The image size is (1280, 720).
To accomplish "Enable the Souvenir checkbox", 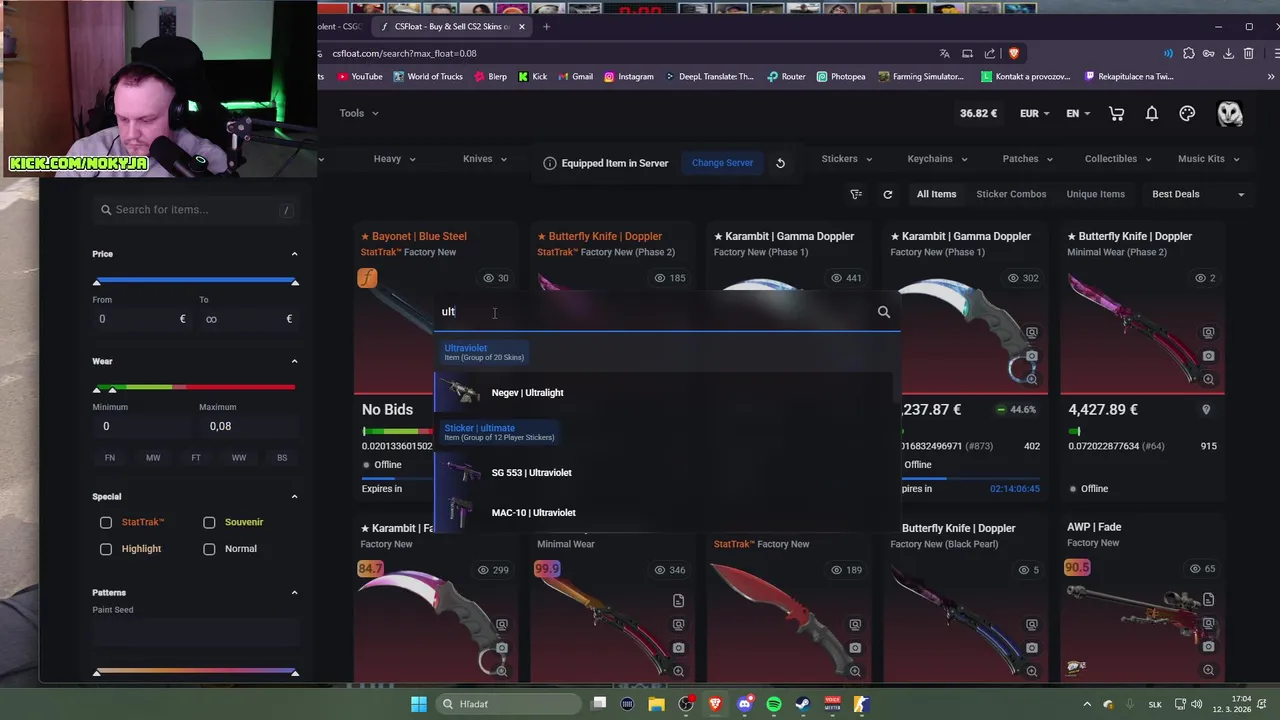I will pos(209,522).
